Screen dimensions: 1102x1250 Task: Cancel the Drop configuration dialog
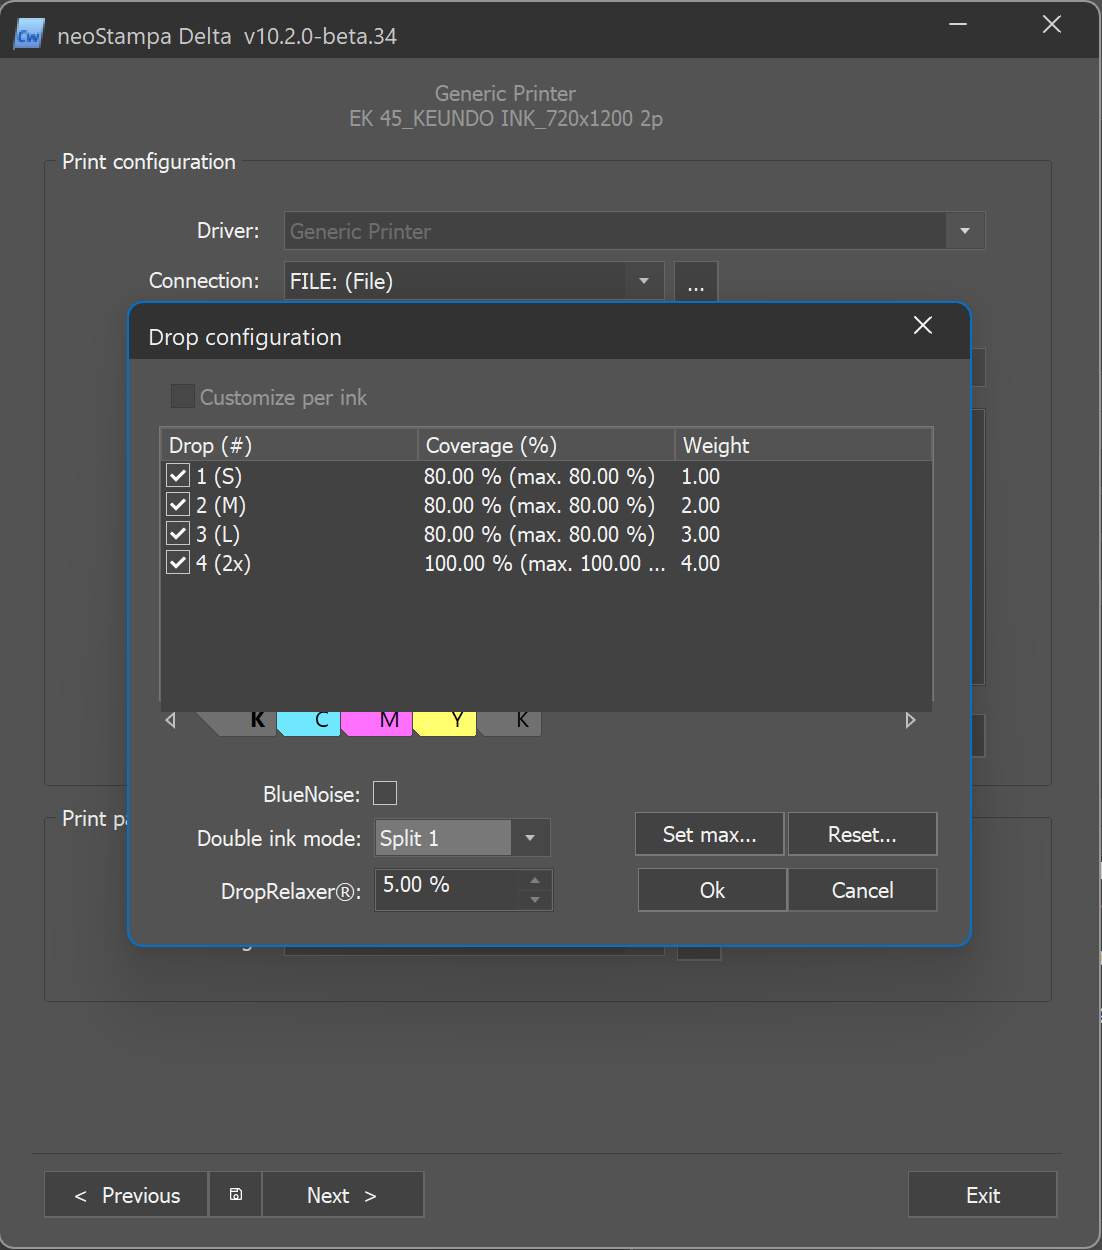tap(862, 890)
